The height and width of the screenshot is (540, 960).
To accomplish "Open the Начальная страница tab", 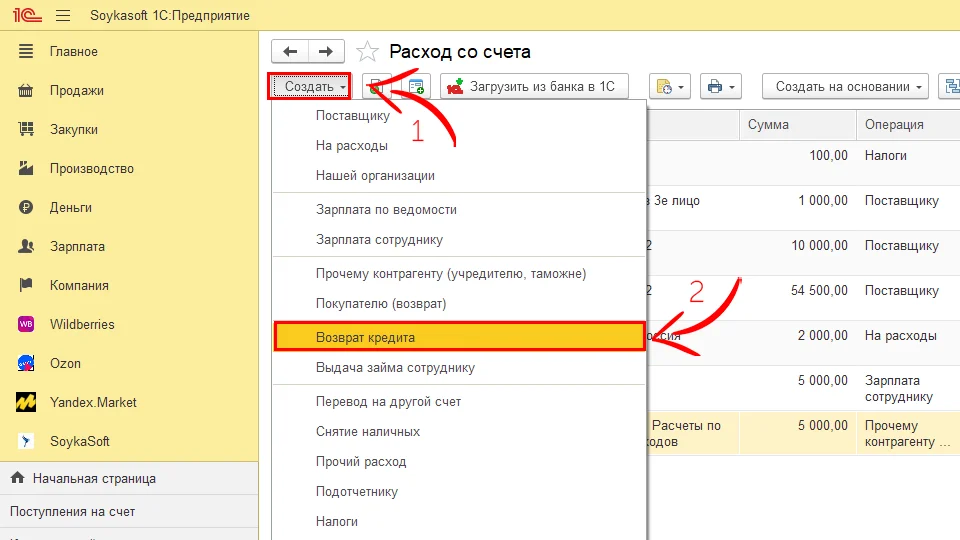I will click(x=93, y=478).
